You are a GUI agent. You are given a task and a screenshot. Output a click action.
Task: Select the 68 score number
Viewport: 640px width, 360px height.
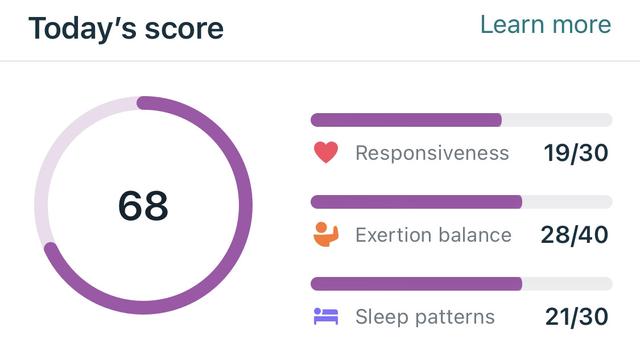click(143, 206)
